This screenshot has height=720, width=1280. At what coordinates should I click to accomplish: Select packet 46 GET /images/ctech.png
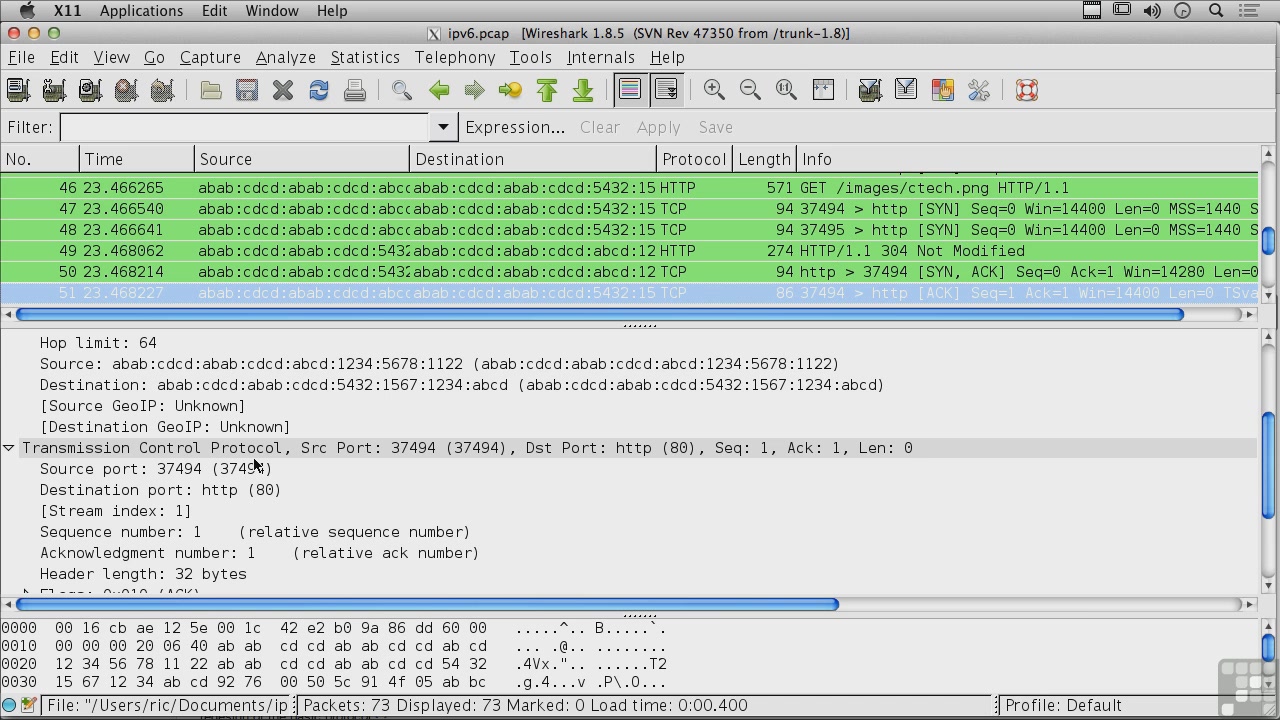coord(629,188)
